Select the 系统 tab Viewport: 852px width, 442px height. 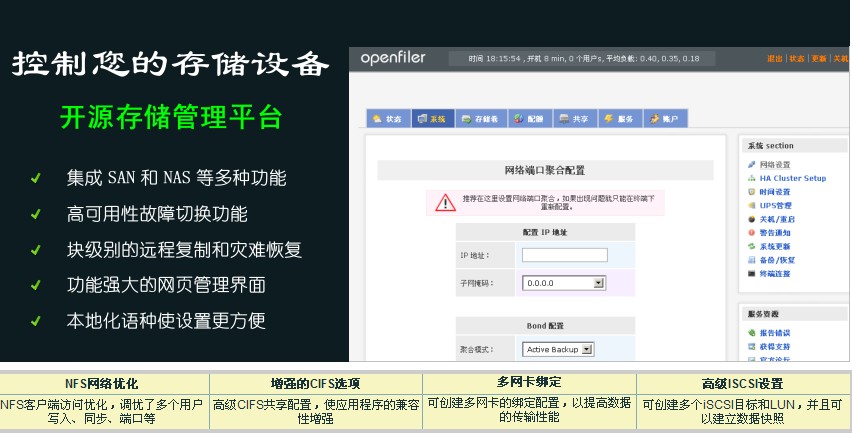coord(433,119)
